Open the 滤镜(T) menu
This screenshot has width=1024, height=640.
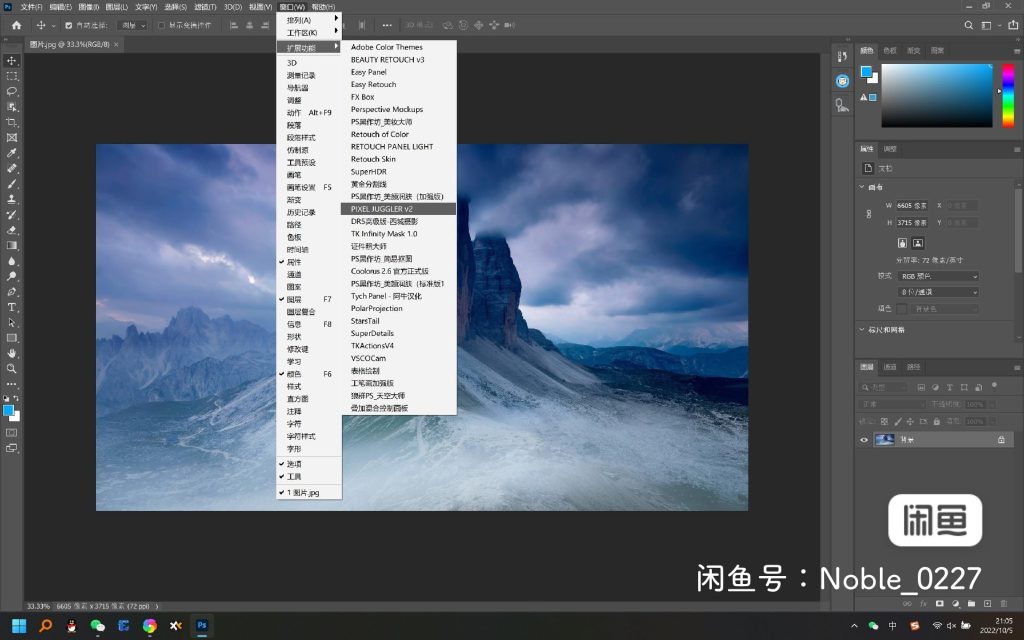click(x=205, y=7)
